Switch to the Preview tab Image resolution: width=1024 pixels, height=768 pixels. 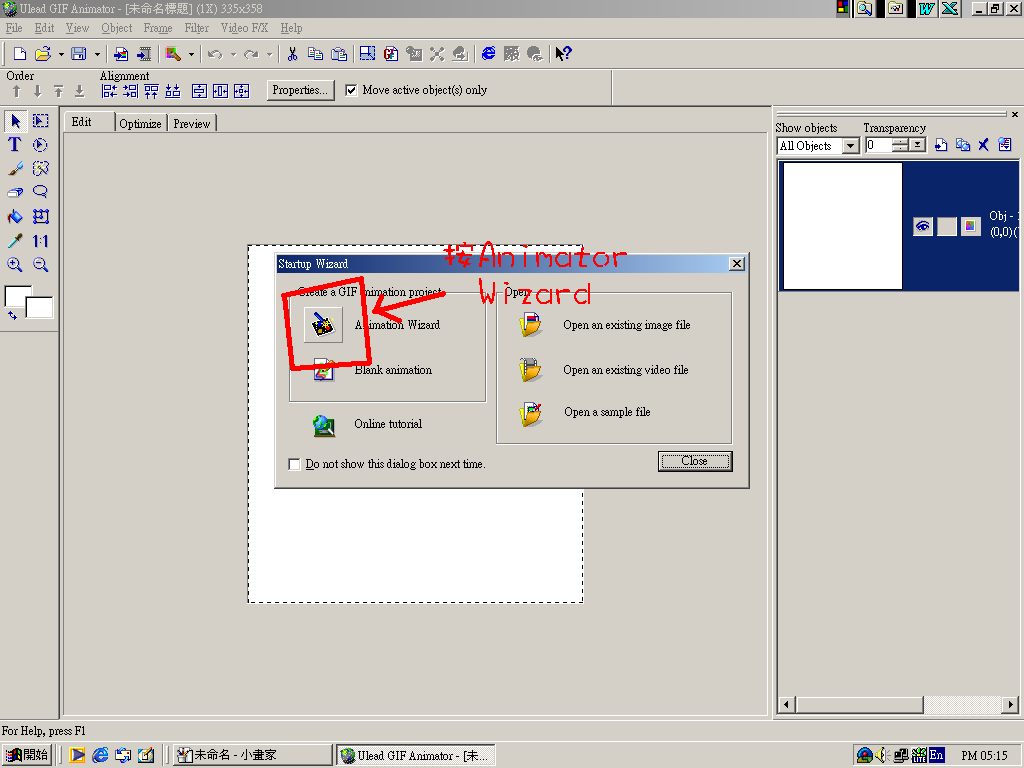pyautogui.click(x=192, y=123)
